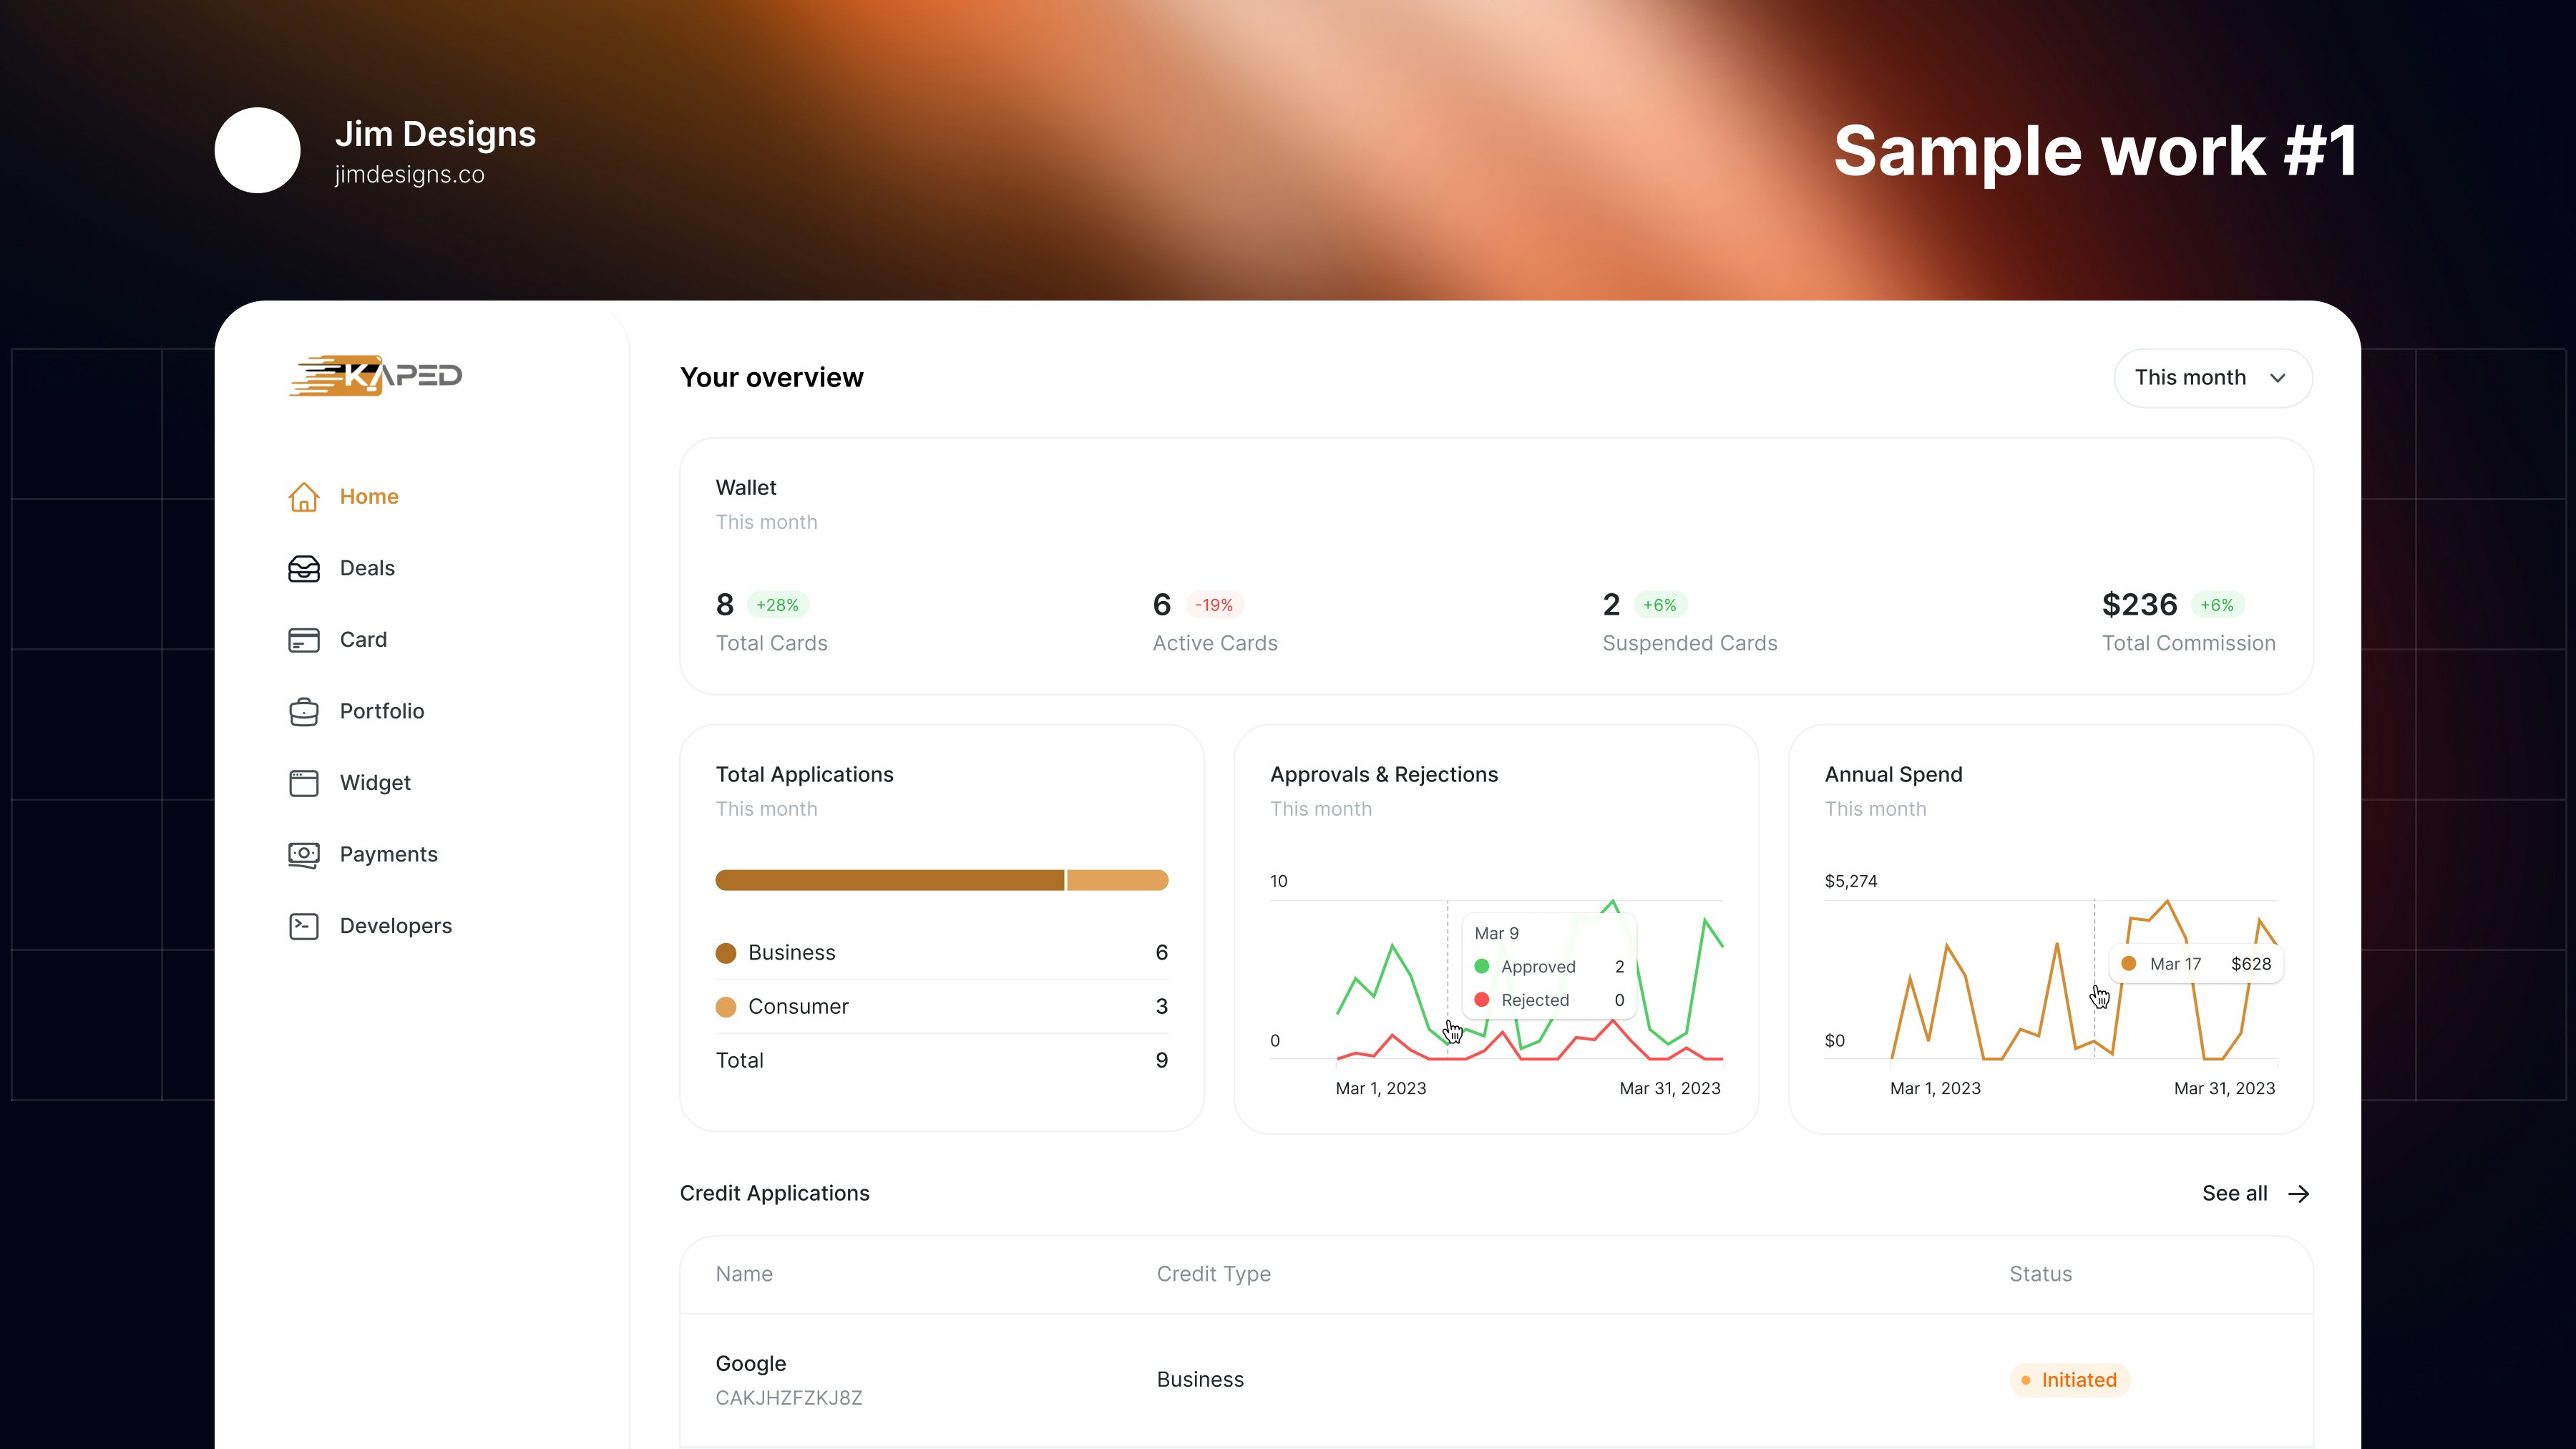Click the Mar 17 tooltip orange dot
The height and width of the screenshot is (1449, 2576).
2129,964
